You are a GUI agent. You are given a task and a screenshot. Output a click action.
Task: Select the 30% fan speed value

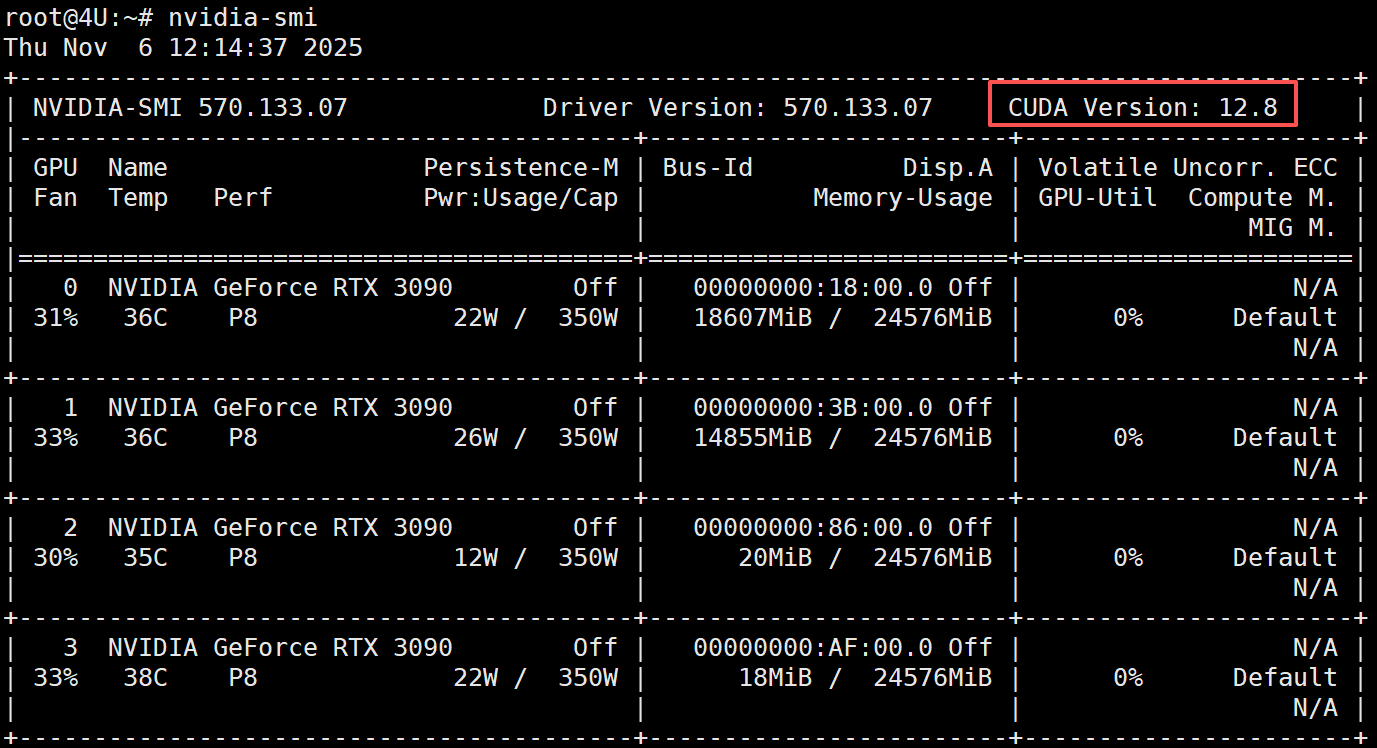55,557
